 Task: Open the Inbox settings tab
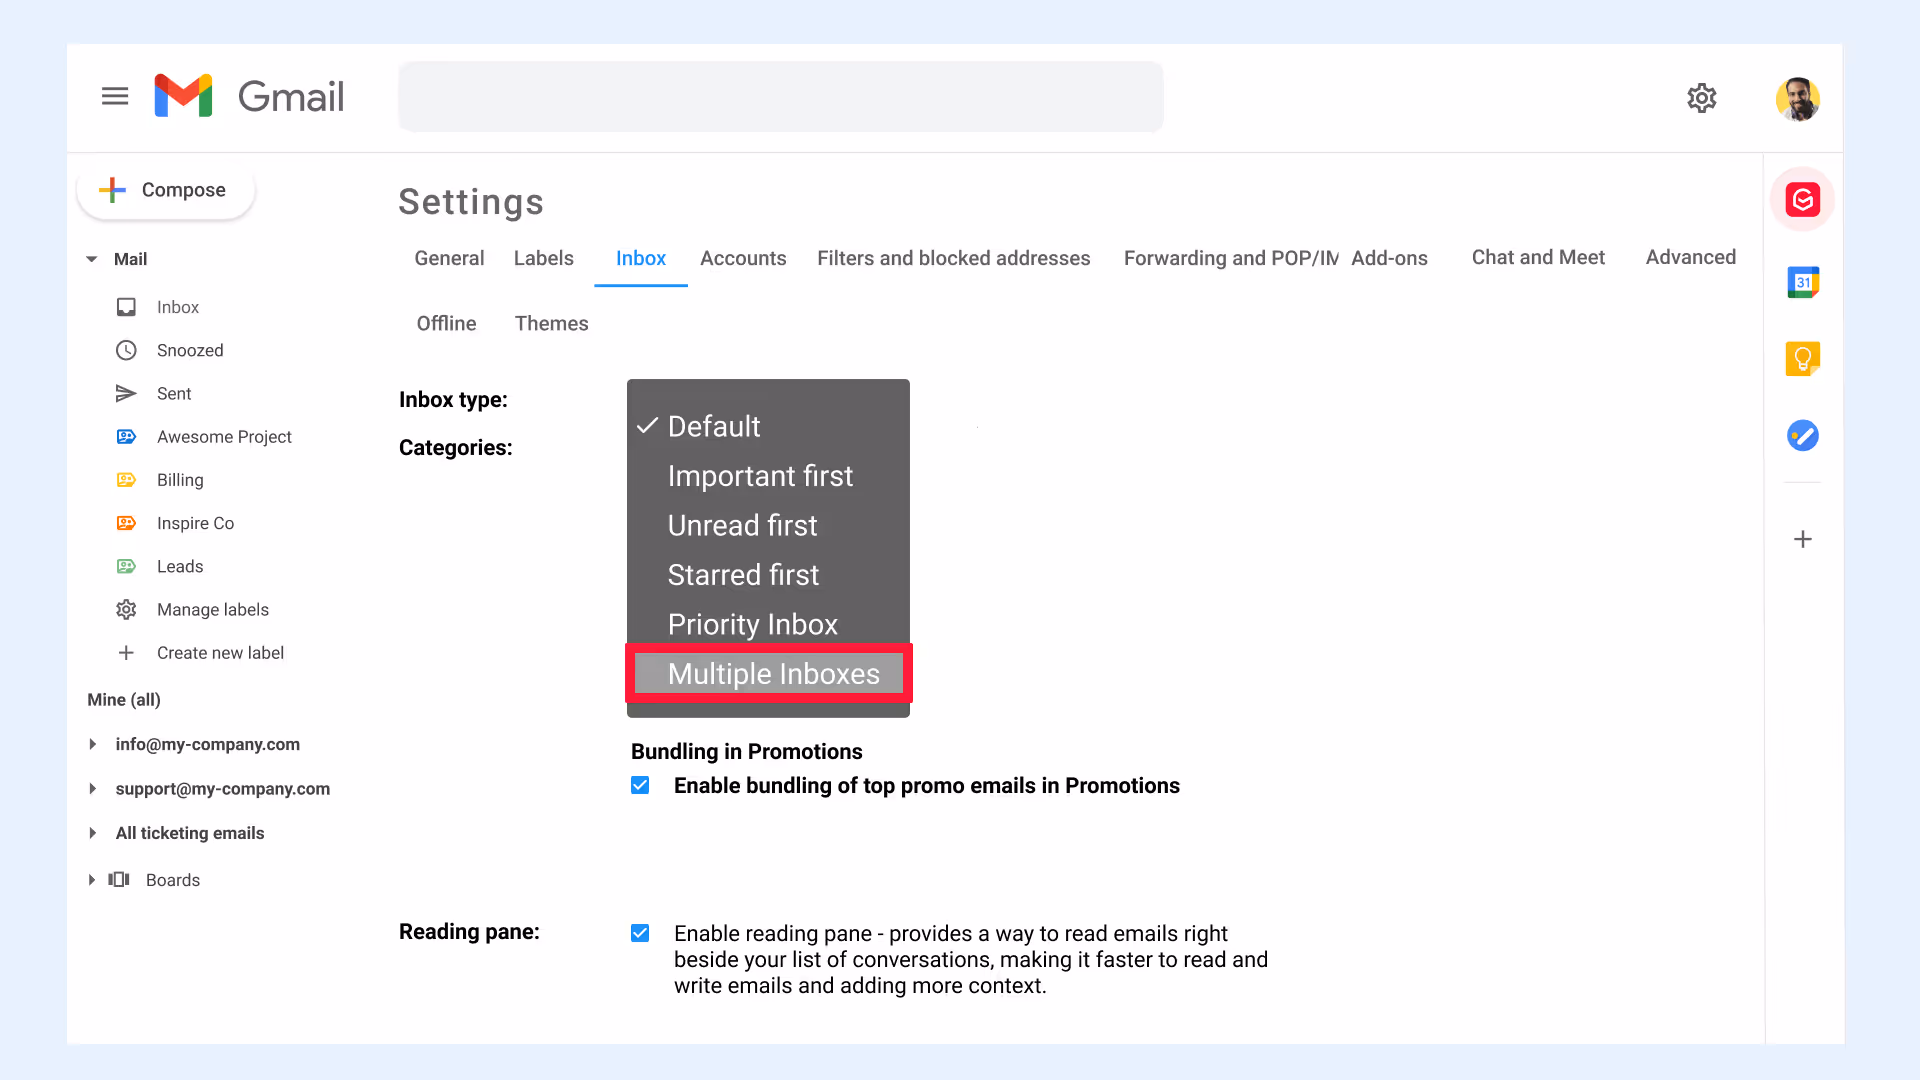point(640,258)
